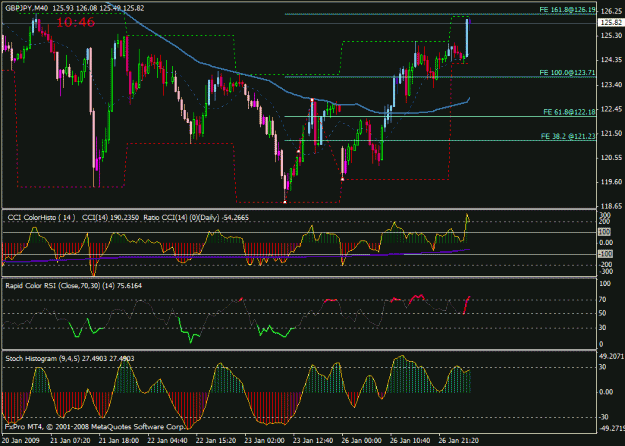Click the 21 Jan 18:00 time axis label
Viewport: 625px width, 446px height.
119,441
